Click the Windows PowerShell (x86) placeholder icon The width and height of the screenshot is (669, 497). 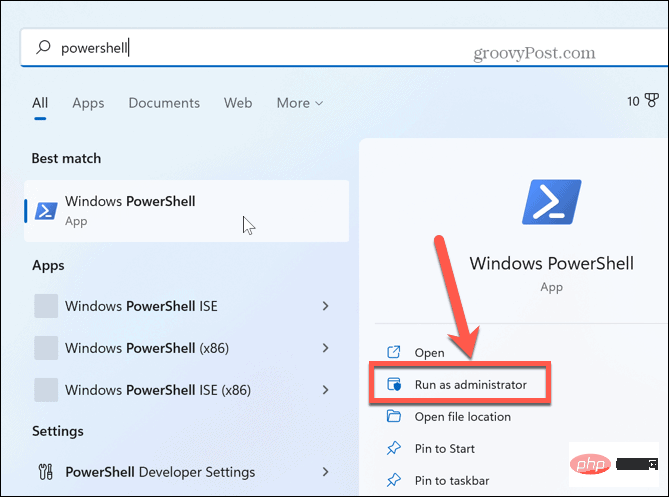click(46, 348)
